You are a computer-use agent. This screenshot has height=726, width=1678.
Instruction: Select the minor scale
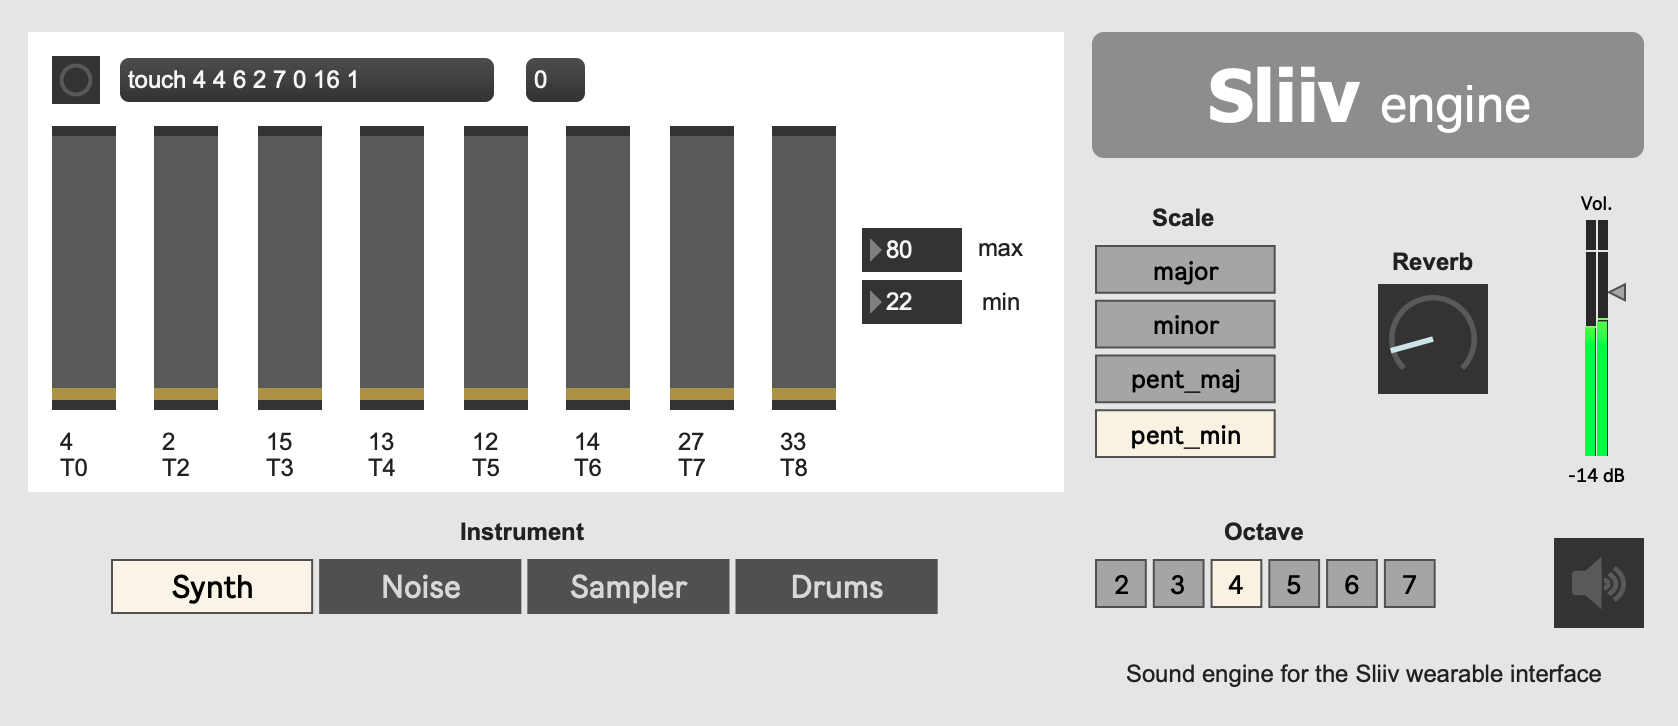point(1185,324)
